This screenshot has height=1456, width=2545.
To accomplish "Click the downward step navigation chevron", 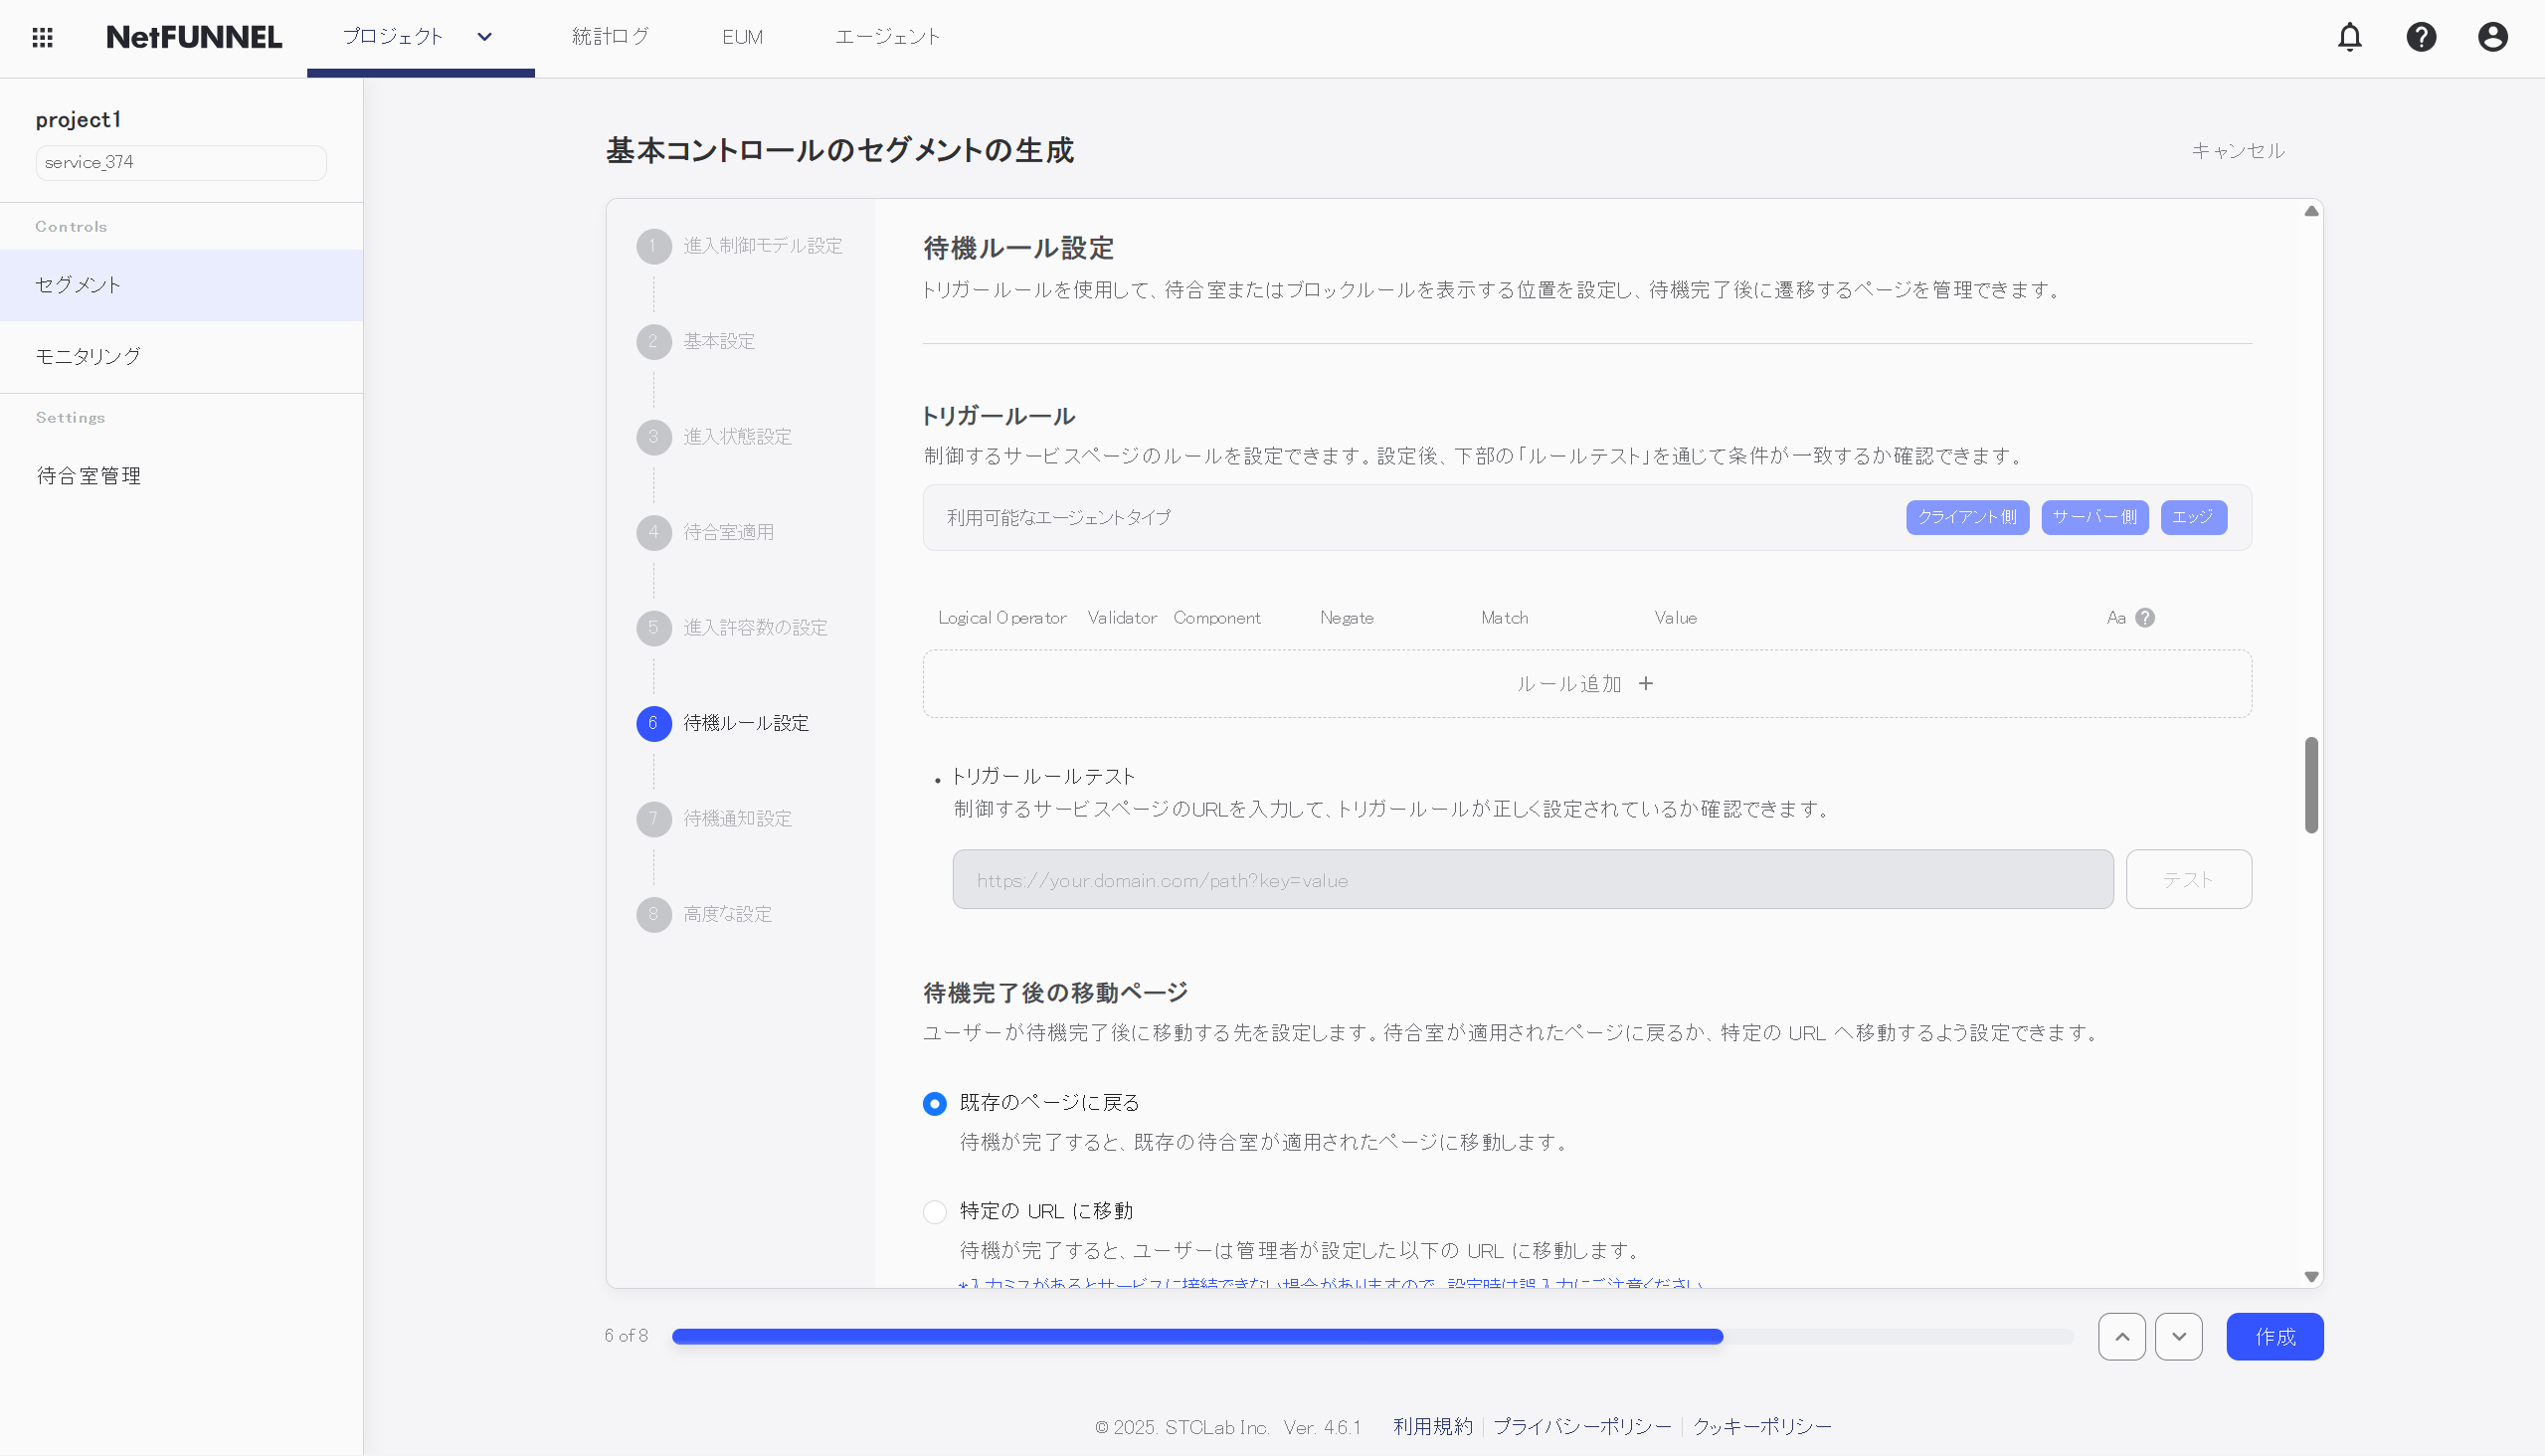I will (x=2180, y=1336).
